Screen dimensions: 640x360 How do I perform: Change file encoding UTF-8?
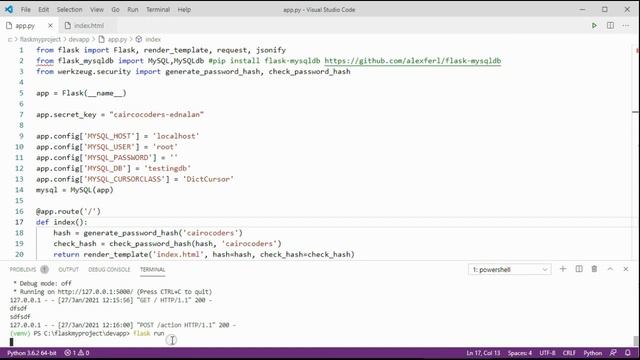coord(547,353)
